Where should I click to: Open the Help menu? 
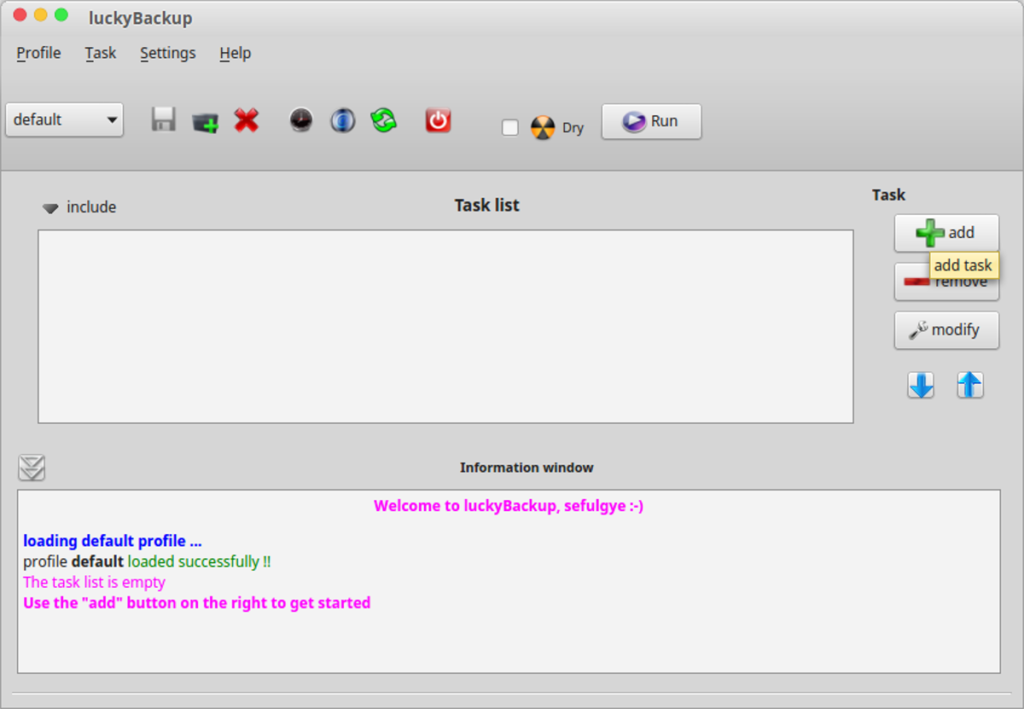pyautogui.click(x=235, y=53)
